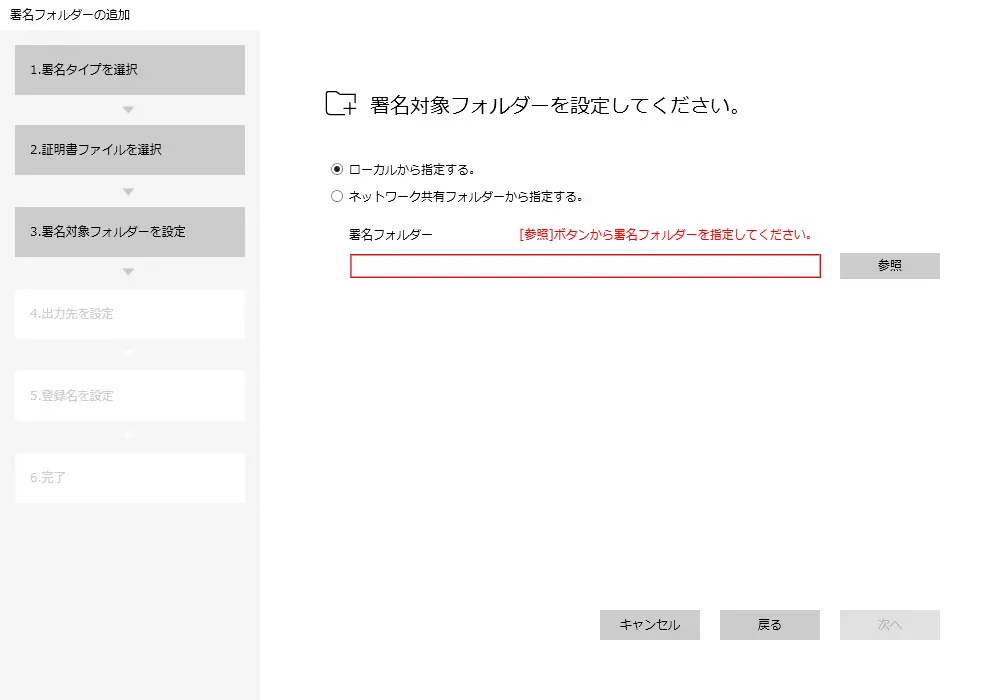
Task: Click the greyed-out 次へ button
Action: pos(890,625)
